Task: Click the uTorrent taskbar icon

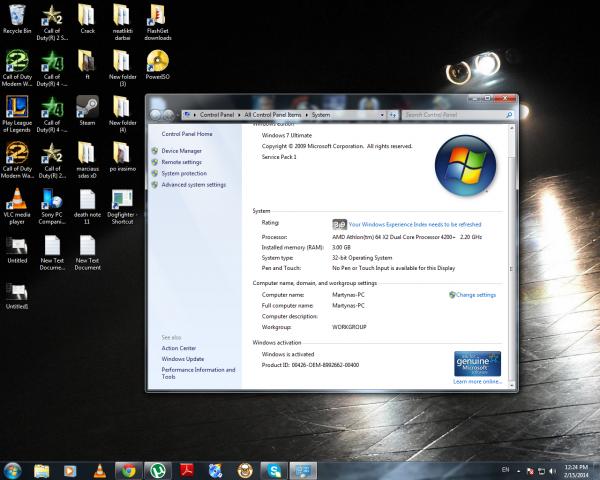Action: [x=157, y=470]
